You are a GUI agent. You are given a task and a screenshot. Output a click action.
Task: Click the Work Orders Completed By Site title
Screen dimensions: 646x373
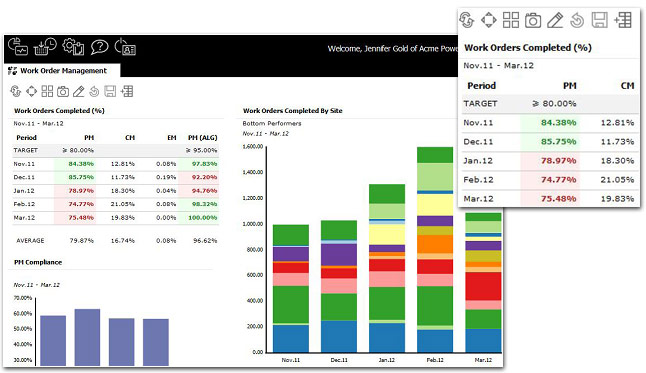(293, 110)
